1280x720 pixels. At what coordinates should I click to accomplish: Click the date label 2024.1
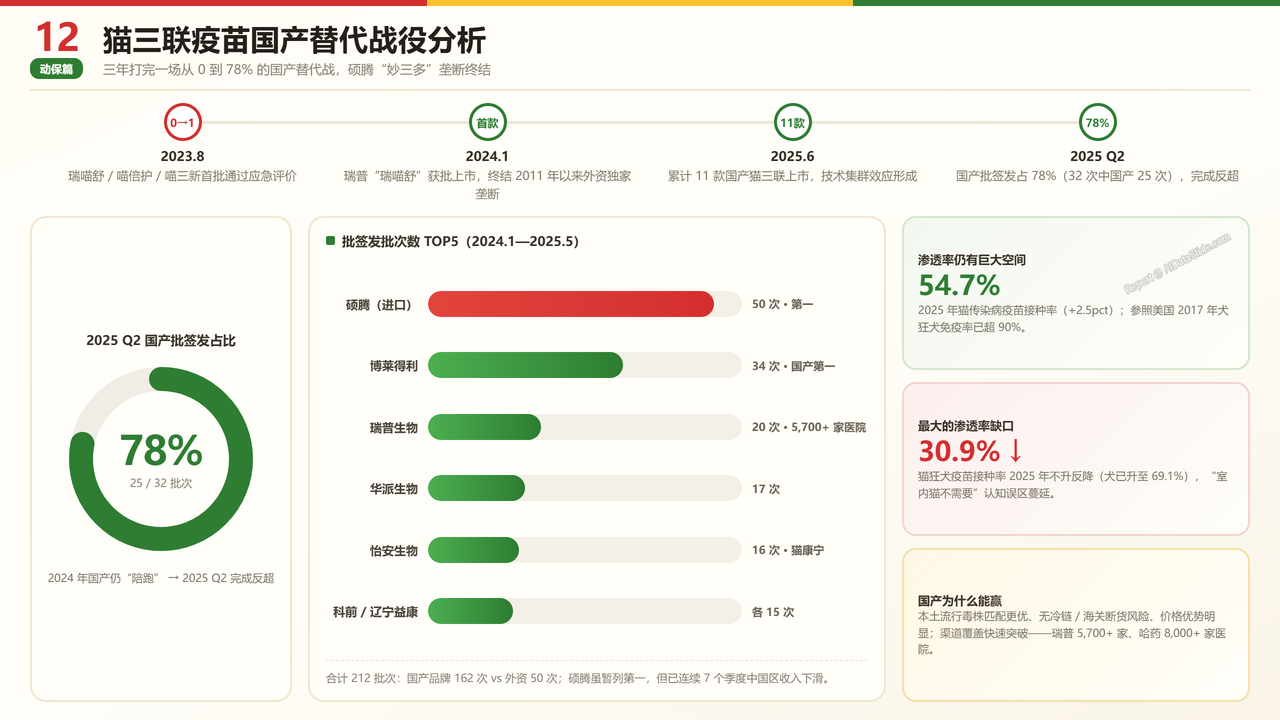click(488, 156)
